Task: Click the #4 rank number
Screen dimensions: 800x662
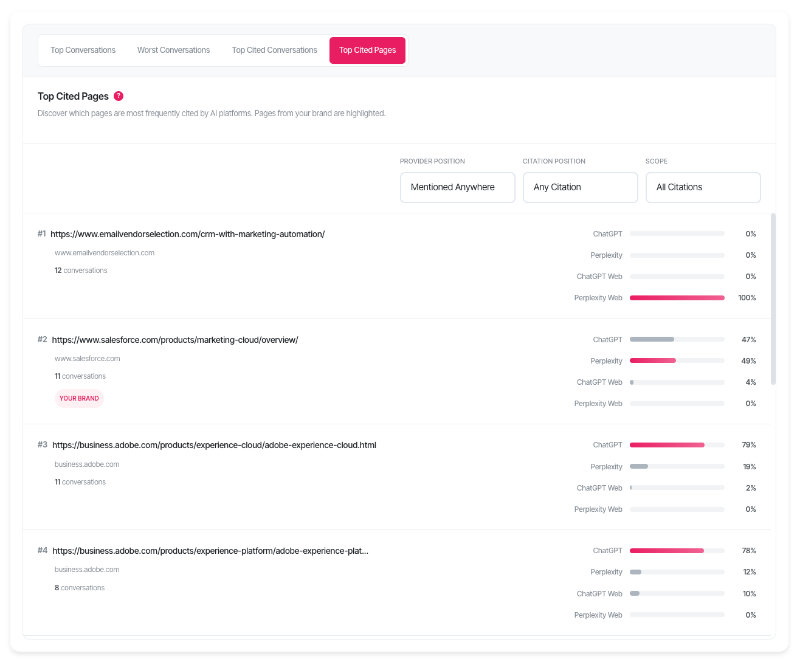Action: pos(42,550)
